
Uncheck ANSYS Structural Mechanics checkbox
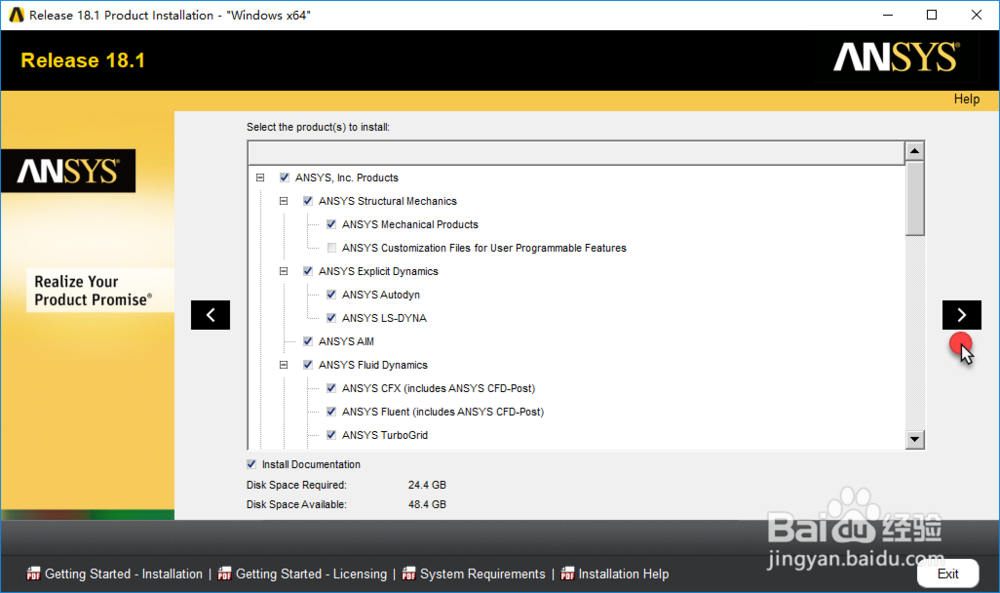click(x=308, y=201)
